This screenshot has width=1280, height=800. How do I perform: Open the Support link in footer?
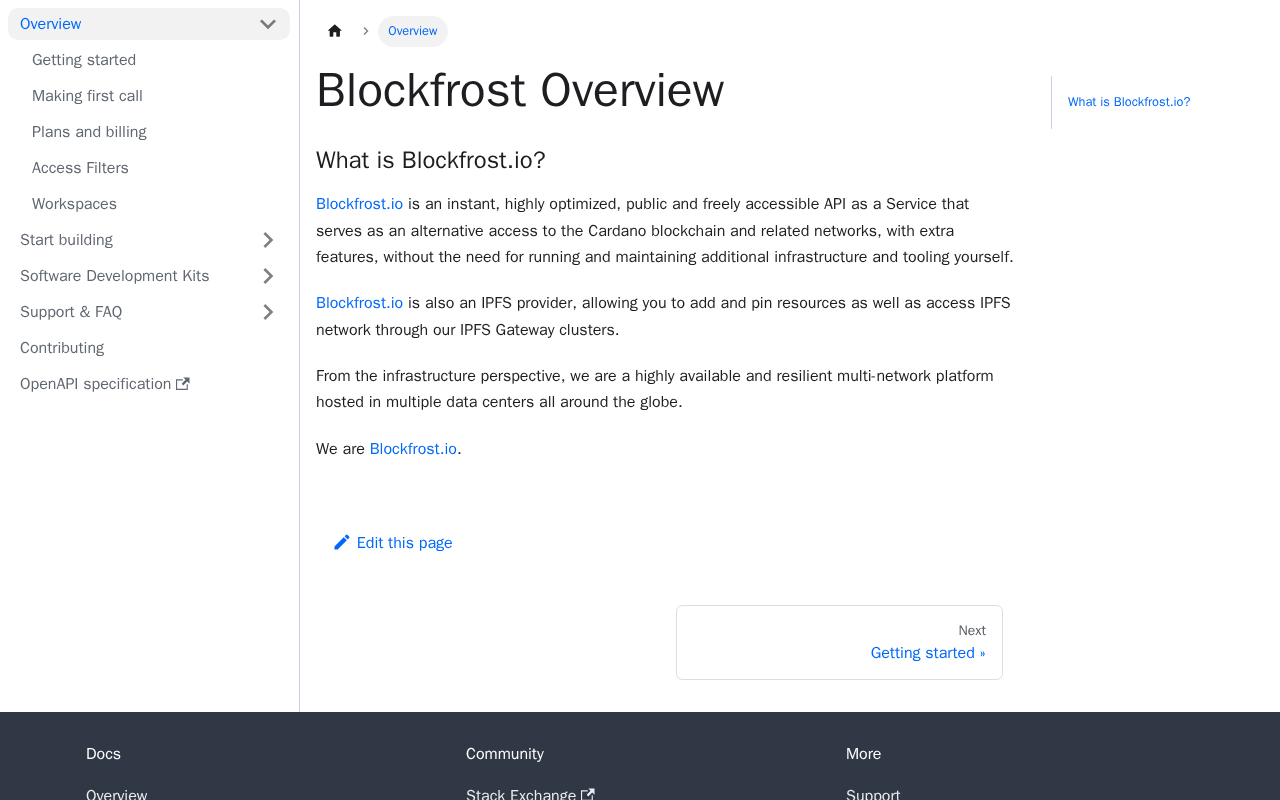(x=873, y=794)
